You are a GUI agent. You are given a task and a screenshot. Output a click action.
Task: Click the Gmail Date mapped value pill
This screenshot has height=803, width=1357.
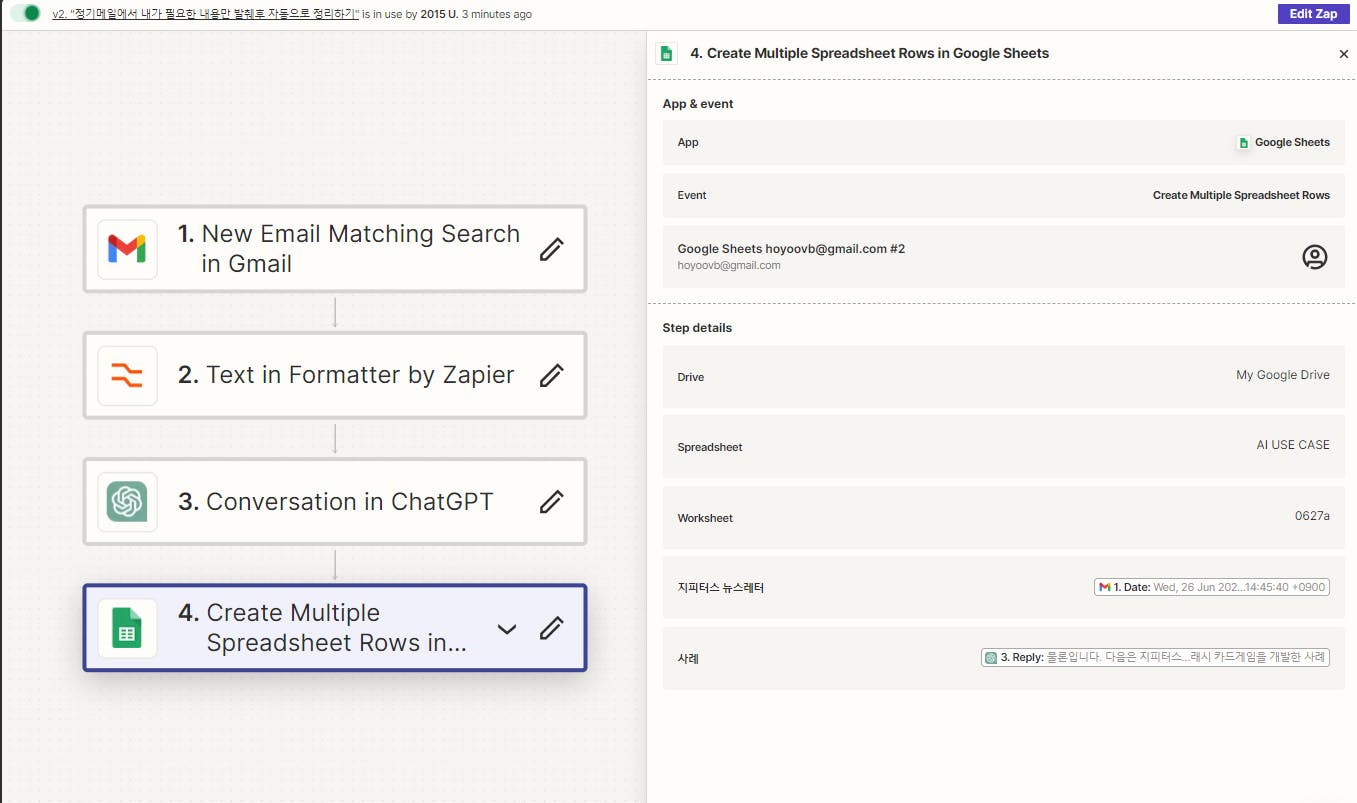coord(1212,587)
